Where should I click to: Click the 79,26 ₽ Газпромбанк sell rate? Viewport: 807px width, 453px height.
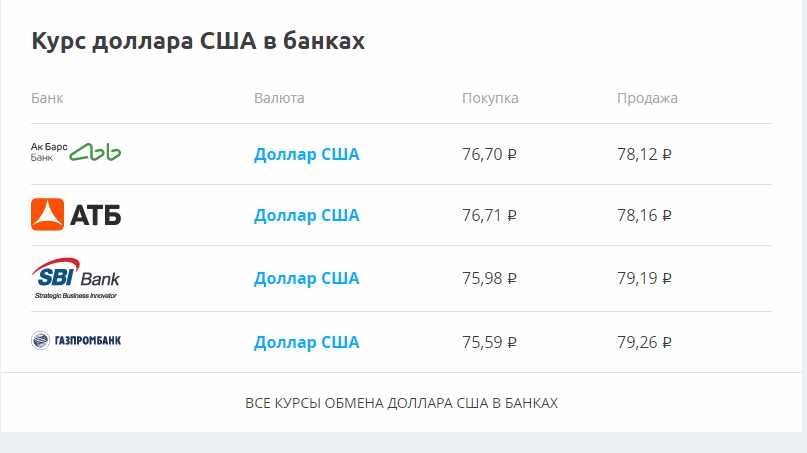pyautogui.click(x=644, y=342)
